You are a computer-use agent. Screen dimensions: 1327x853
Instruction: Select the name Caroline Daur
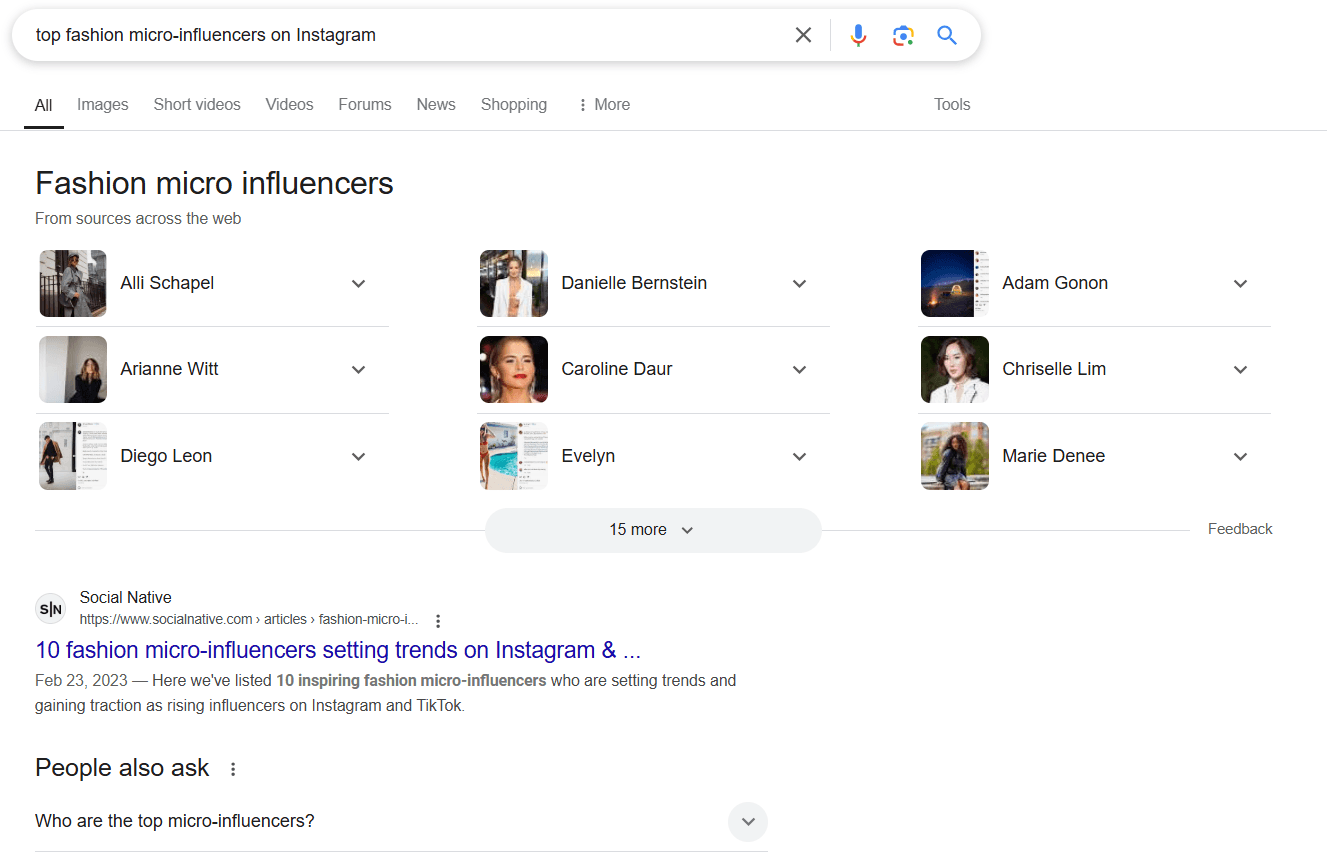point(617,369)
